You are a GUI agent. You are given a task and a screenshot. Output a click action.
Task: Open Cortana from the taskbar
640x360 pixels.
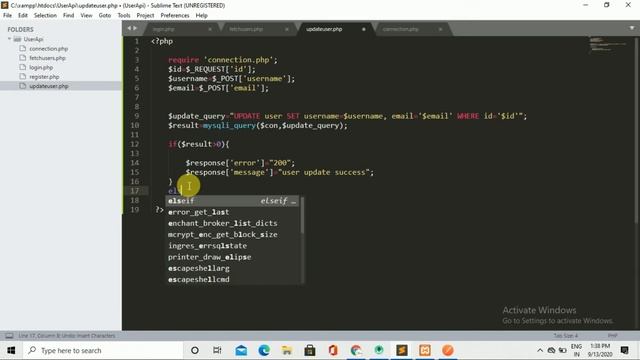195,350
